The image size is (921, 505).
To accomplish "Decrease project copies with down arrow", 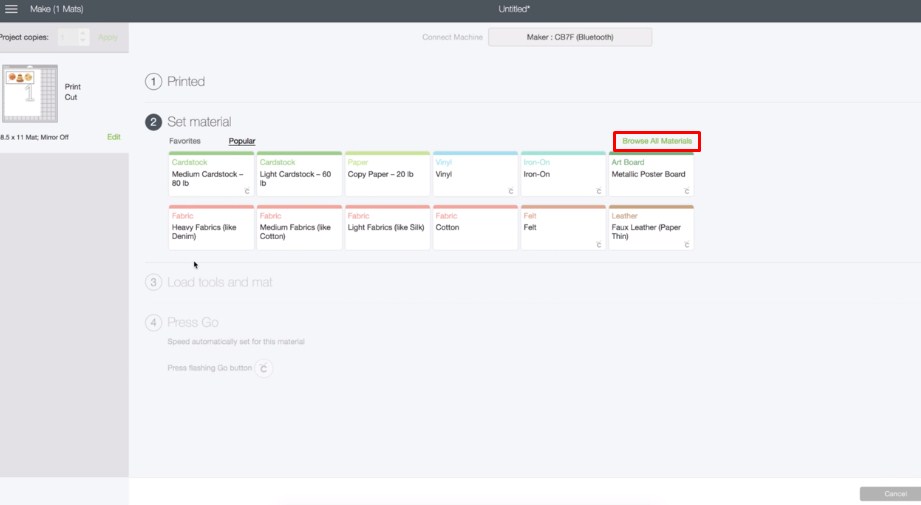I will [x=83, y=41].
